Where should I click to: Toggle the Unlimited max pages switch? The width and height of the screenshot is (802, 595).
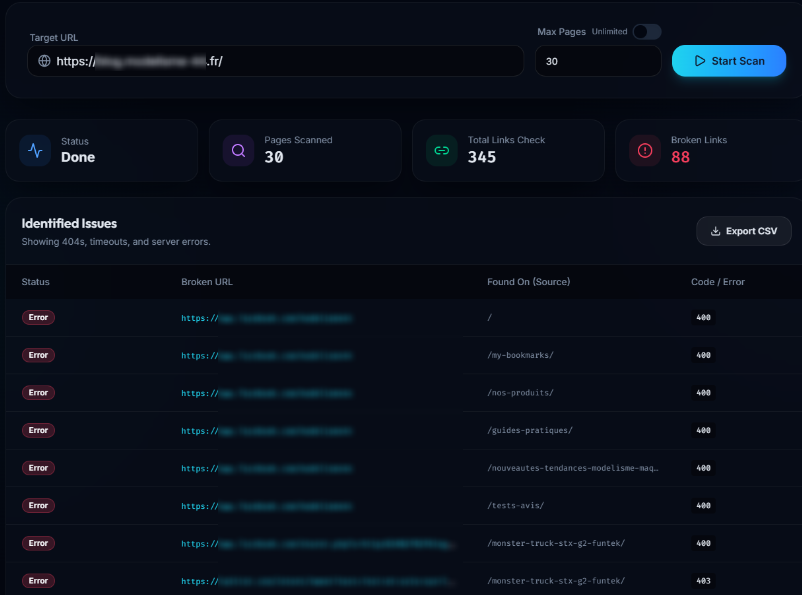click(x=646, y=32)
